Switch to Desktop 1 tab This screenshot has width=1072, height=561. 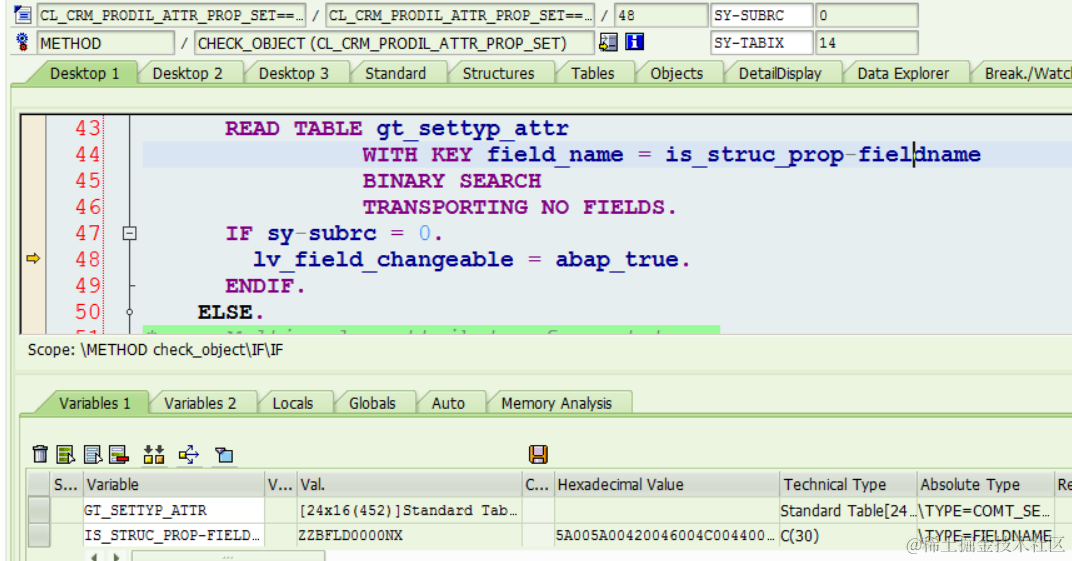click(x=84, y=74)
